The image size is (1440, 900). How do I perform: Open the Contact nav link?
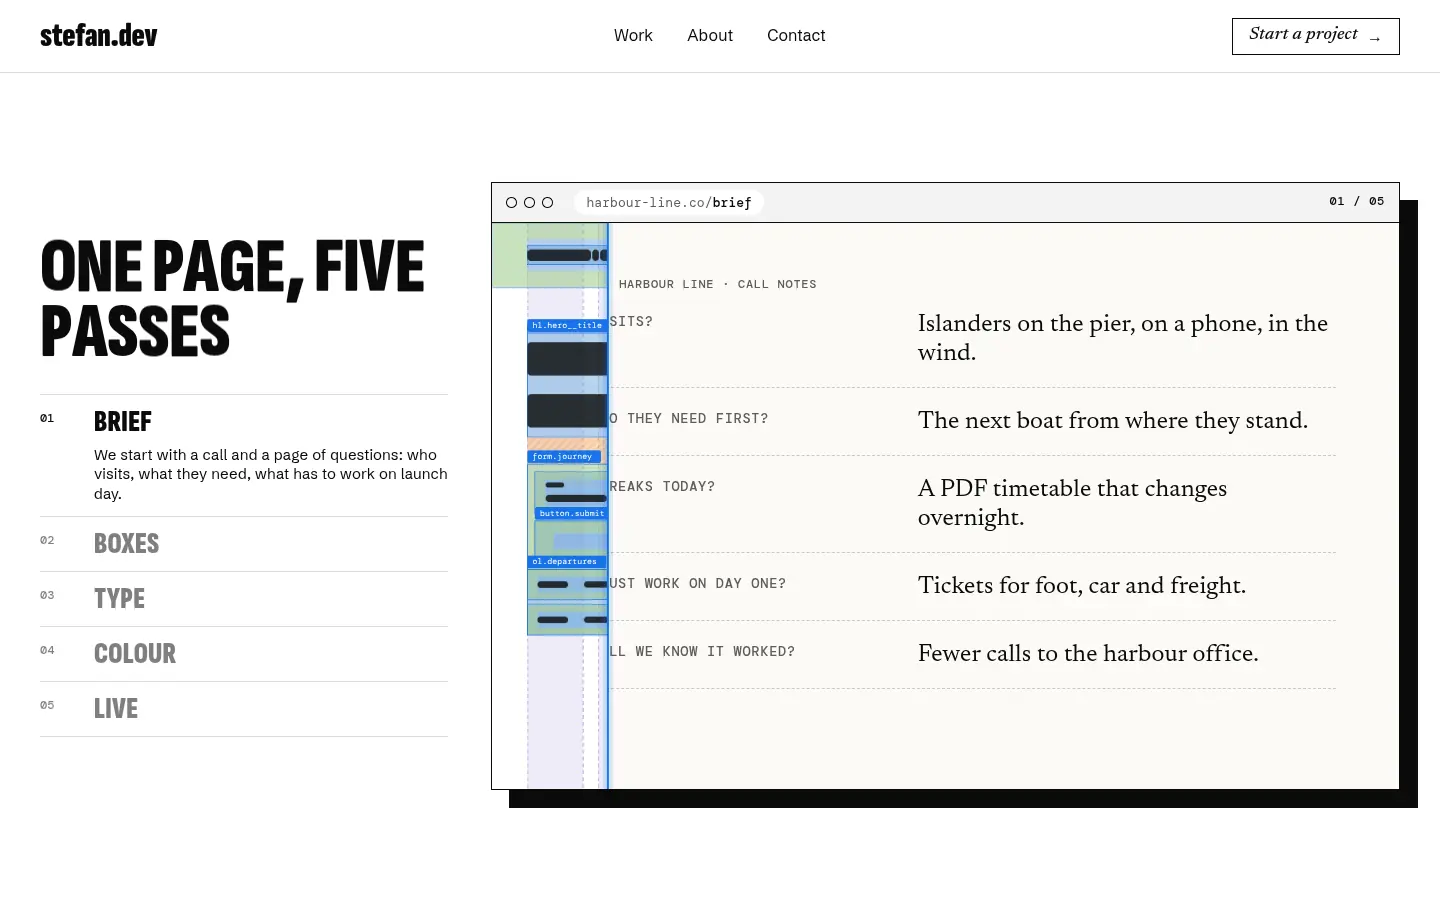point(796,36)
